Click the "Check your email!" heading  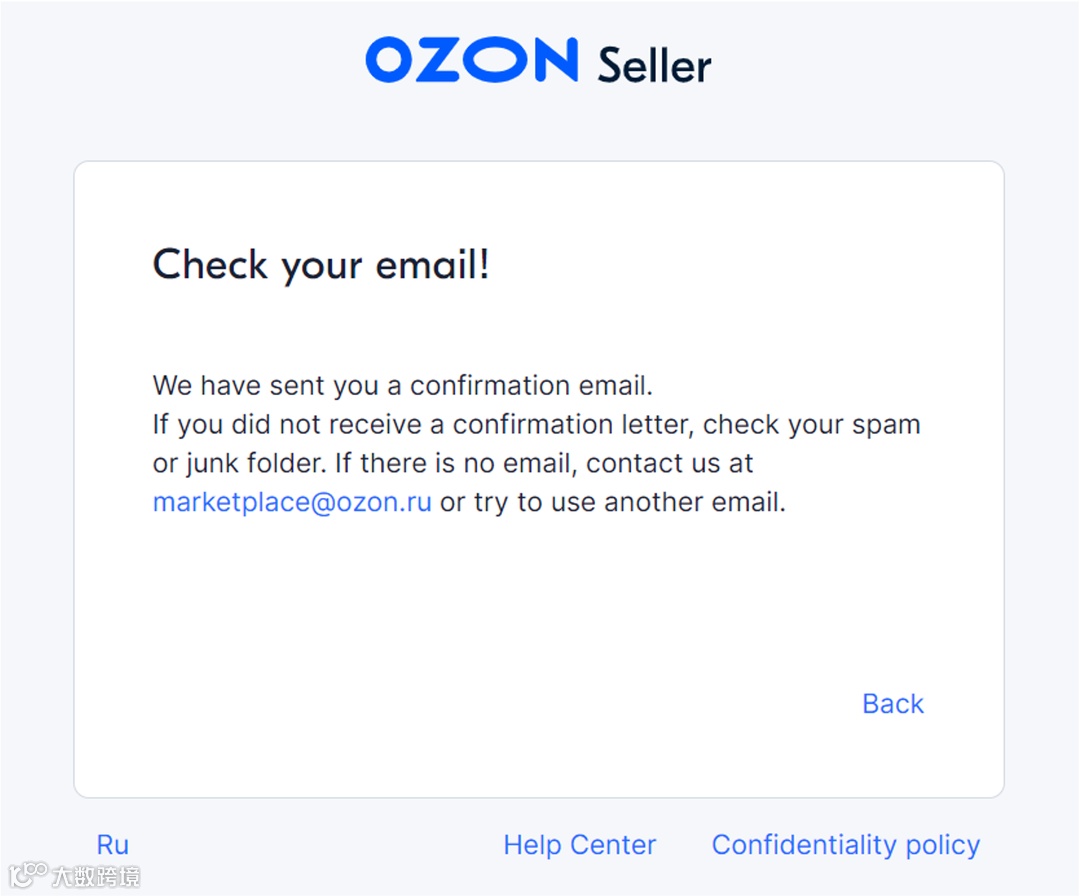[321, 266]
